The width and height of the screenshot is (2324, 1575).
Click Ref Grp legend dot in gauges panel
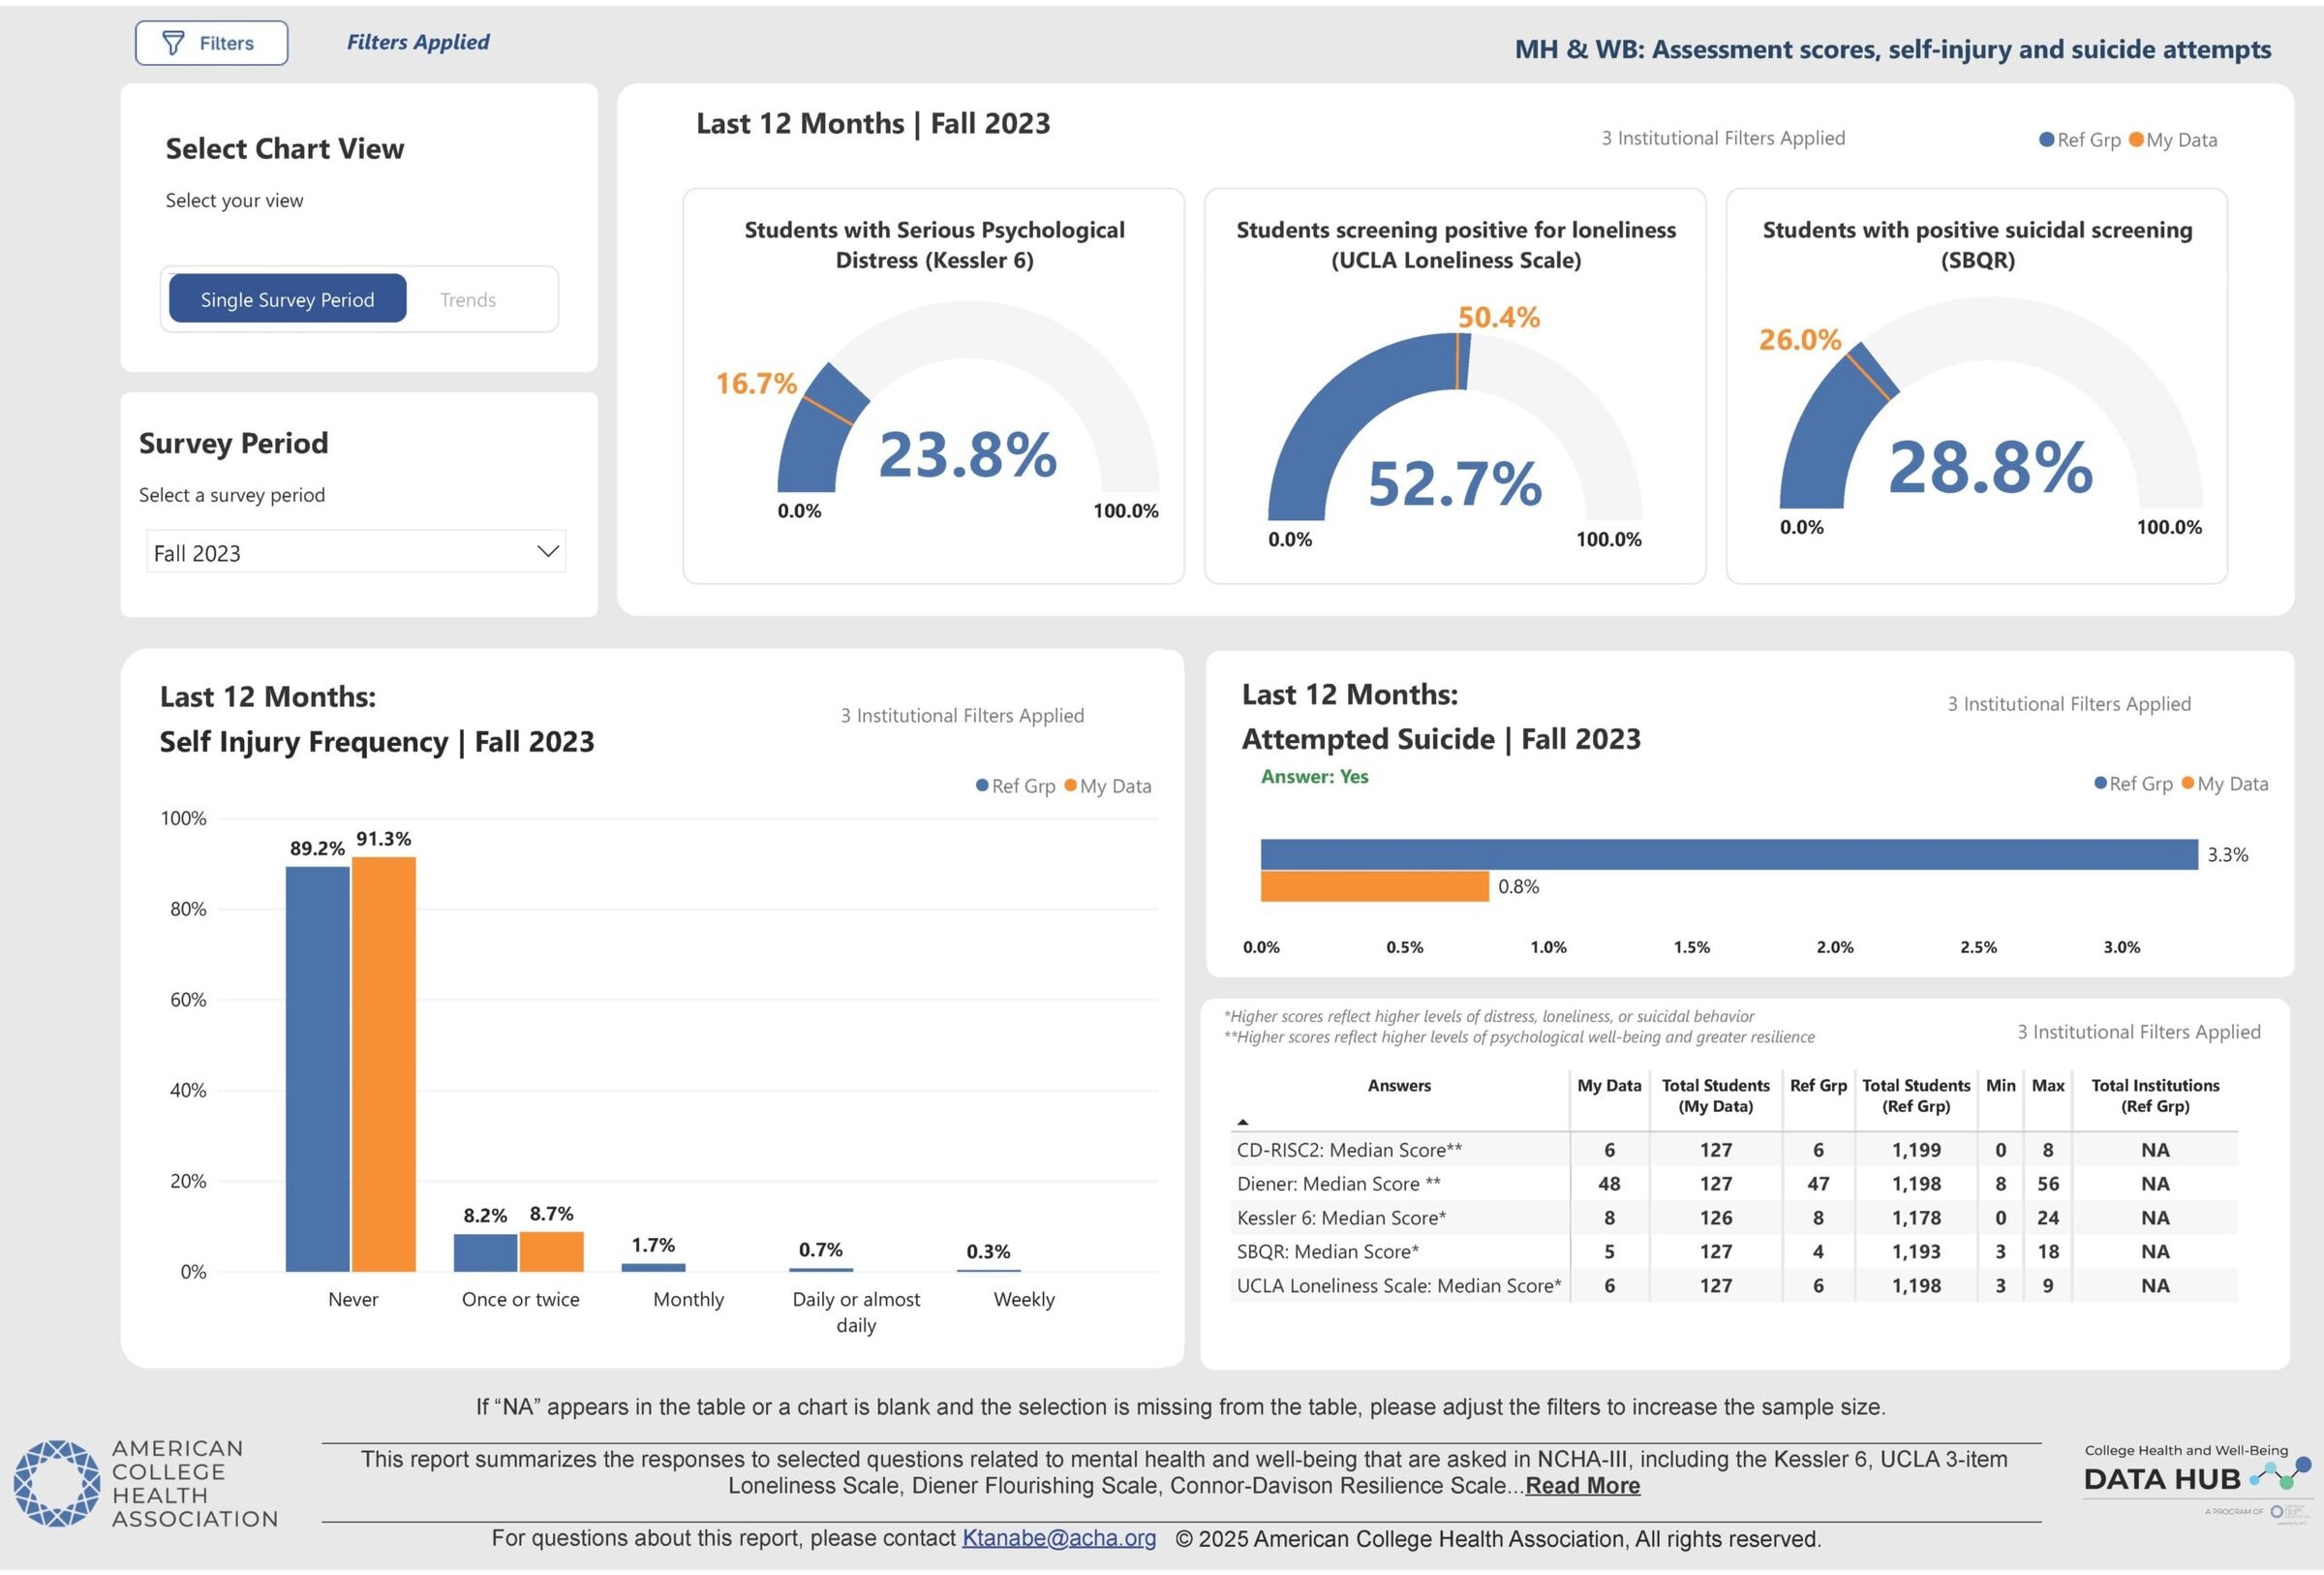click(2046, 140)
